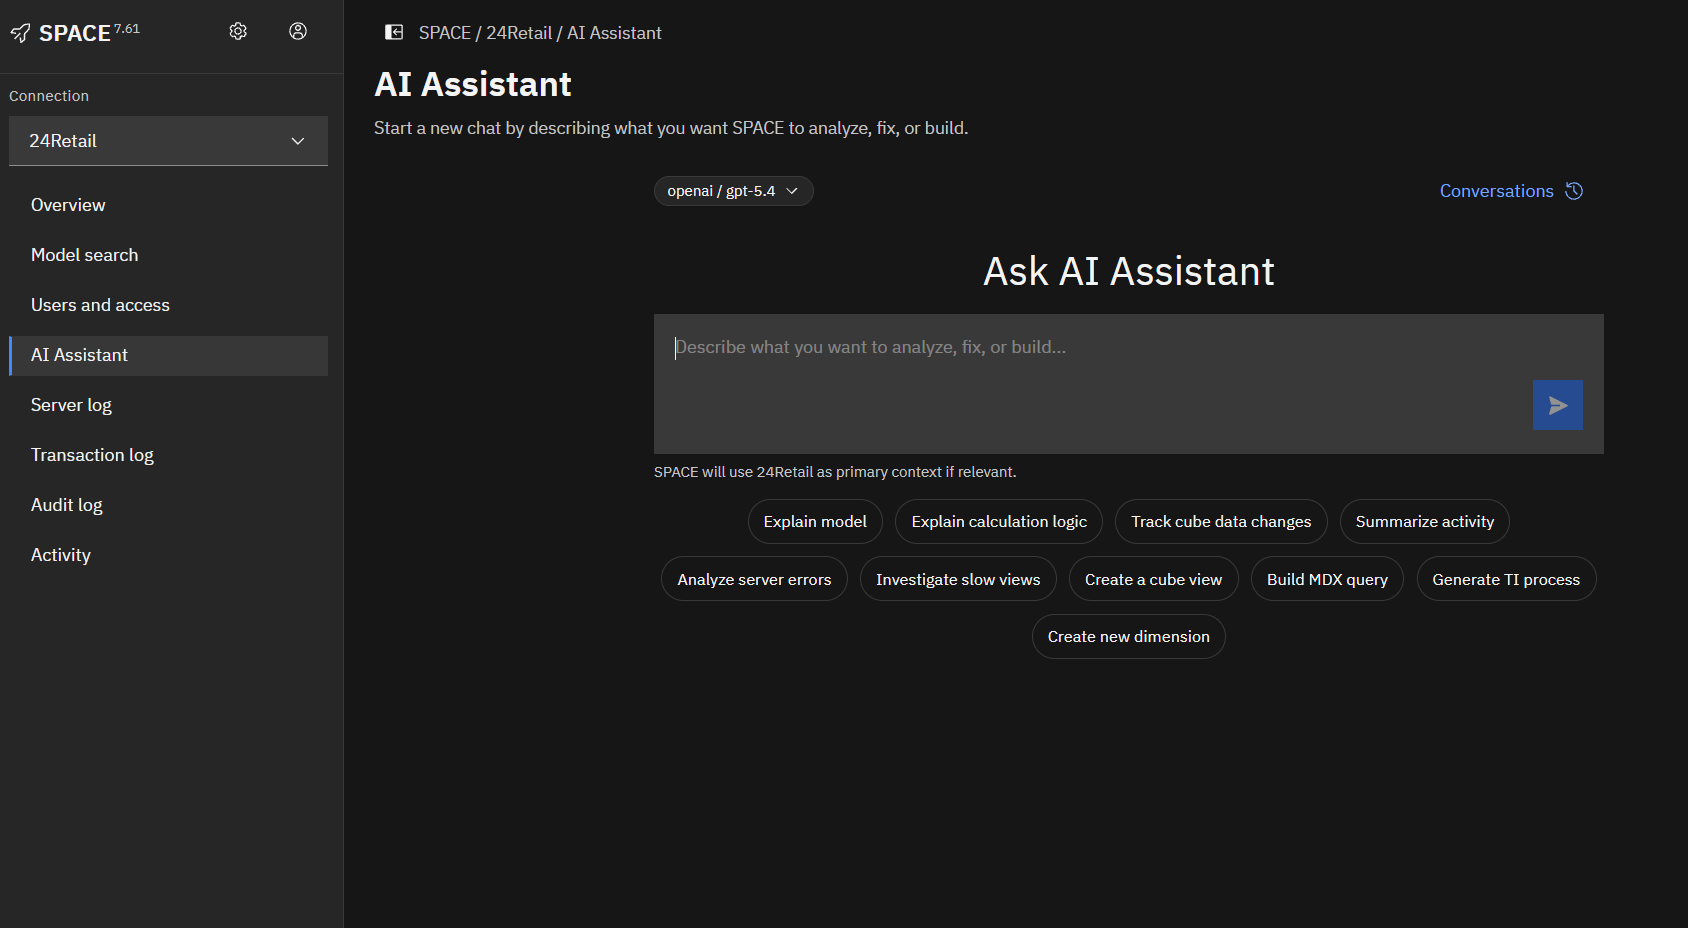This screenshot has height=928, width=1688.
Task: Open the Conversations history link
Action: pyautogui.click(x=1511, y=191)
